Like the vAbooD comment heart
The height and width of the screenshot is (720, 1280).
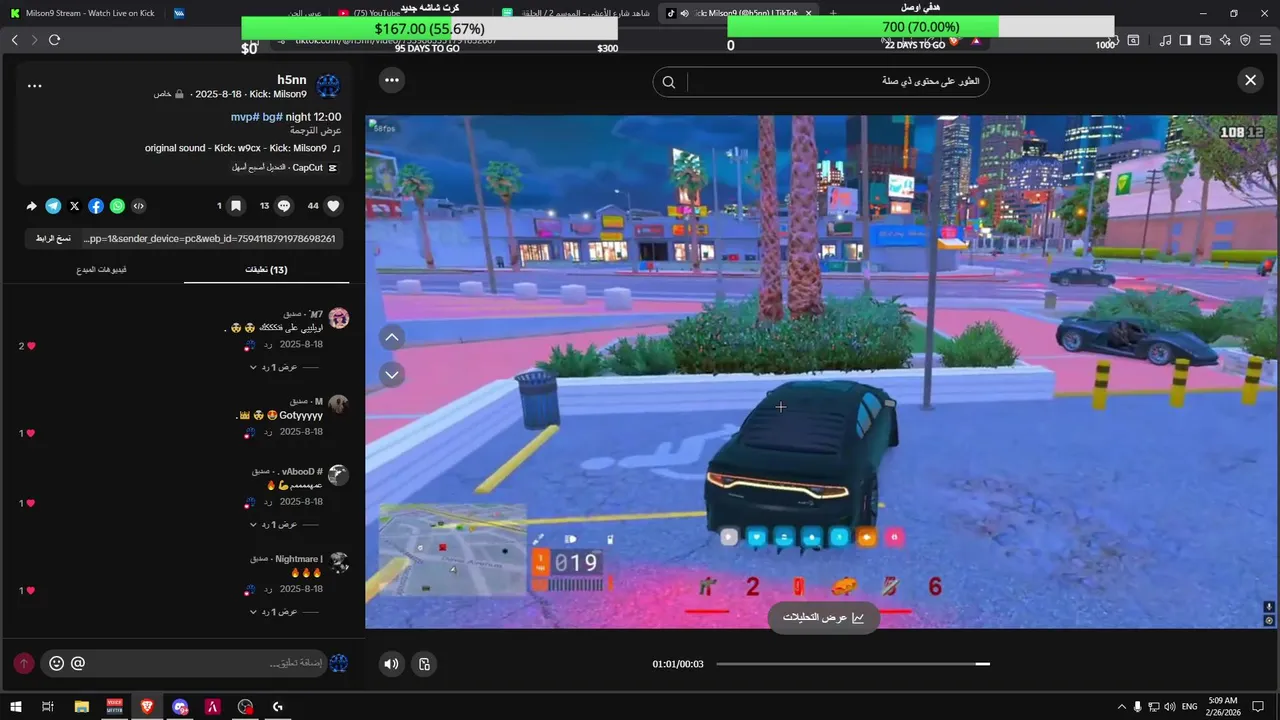(x=31, y=503)
